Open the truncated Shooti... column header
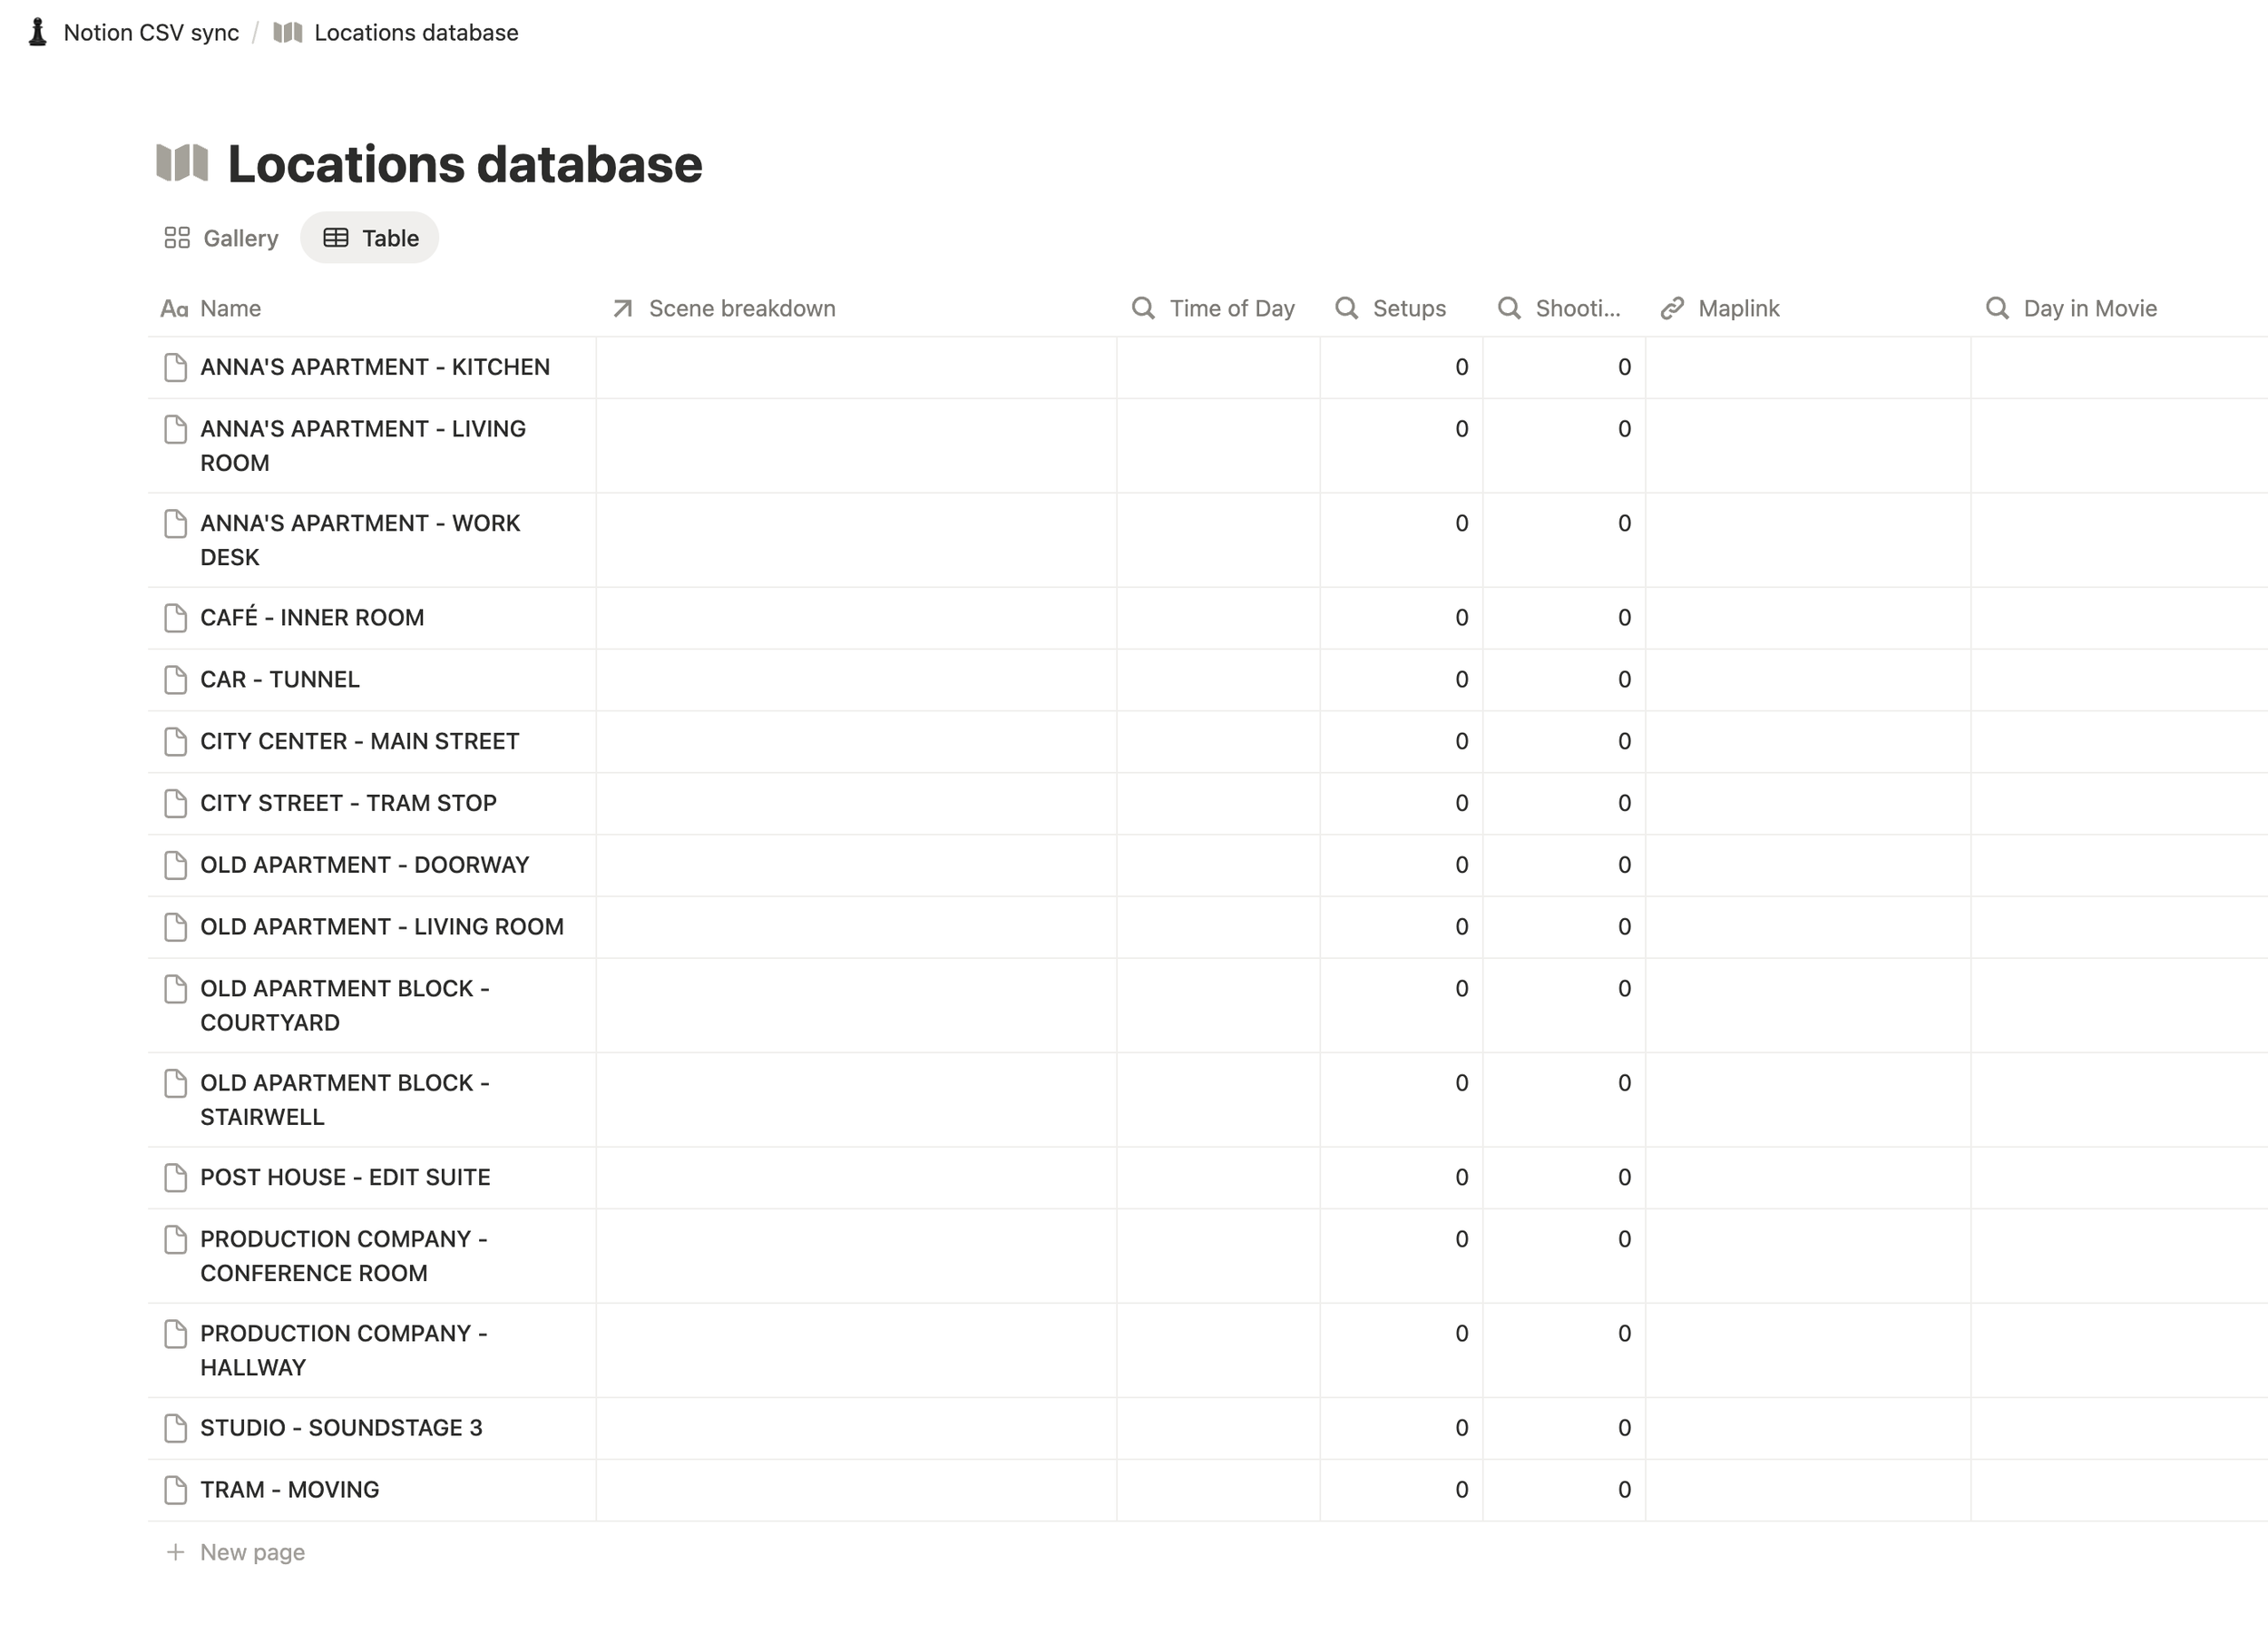Viewport: 2268px width, 1643px height. coord(1564,308)
